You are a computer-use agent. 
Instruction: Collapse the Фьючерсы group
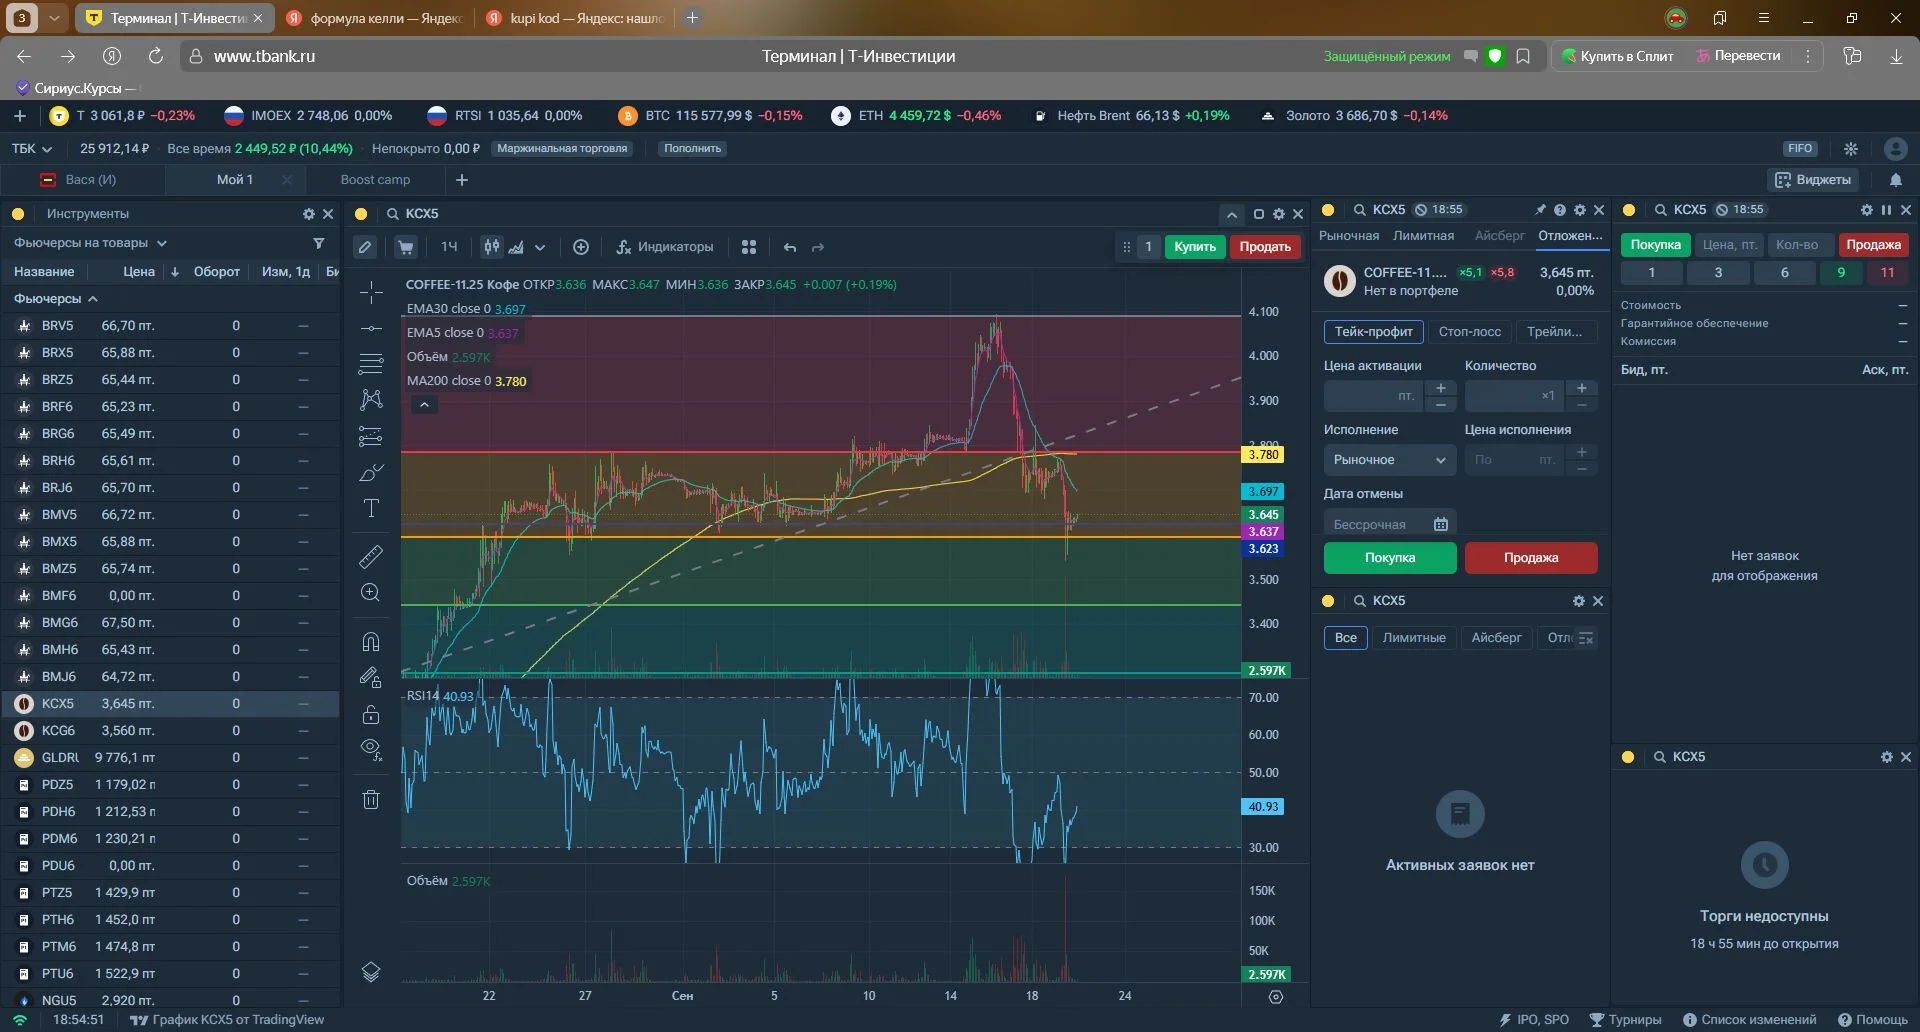(56, 298)
